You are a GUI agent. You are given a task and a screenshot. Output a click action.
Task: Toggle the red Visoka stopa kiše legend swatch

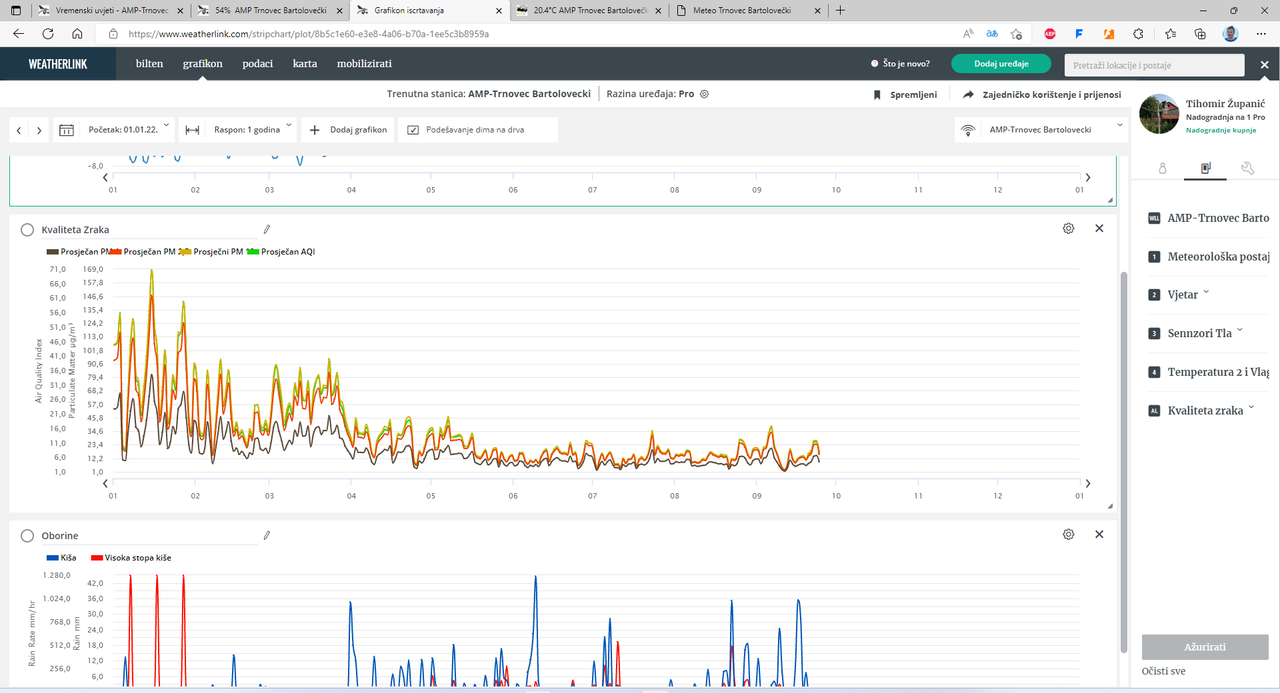click(x=97, y=558)
